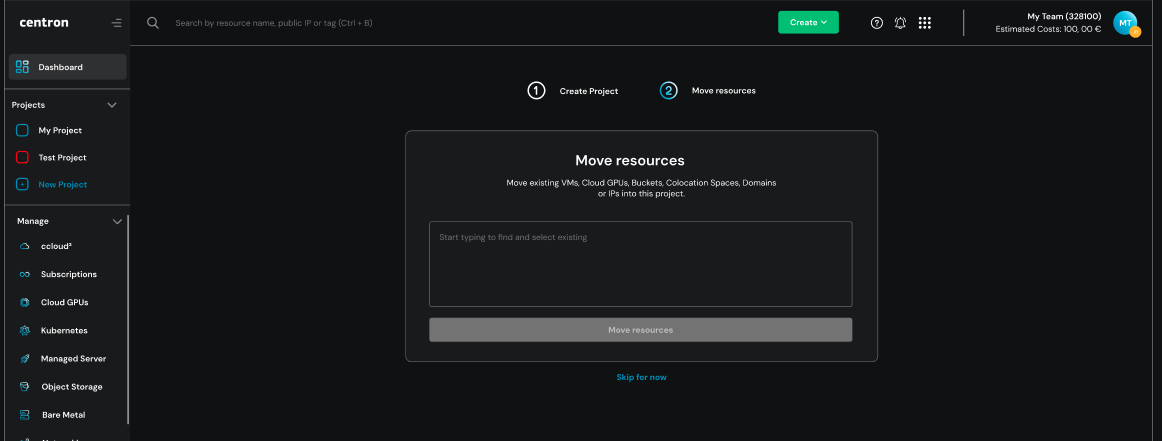Screen dimensions: 1162x441
Task: Open Dashboard from the sidebar
Action: click(x=68, y=67)
